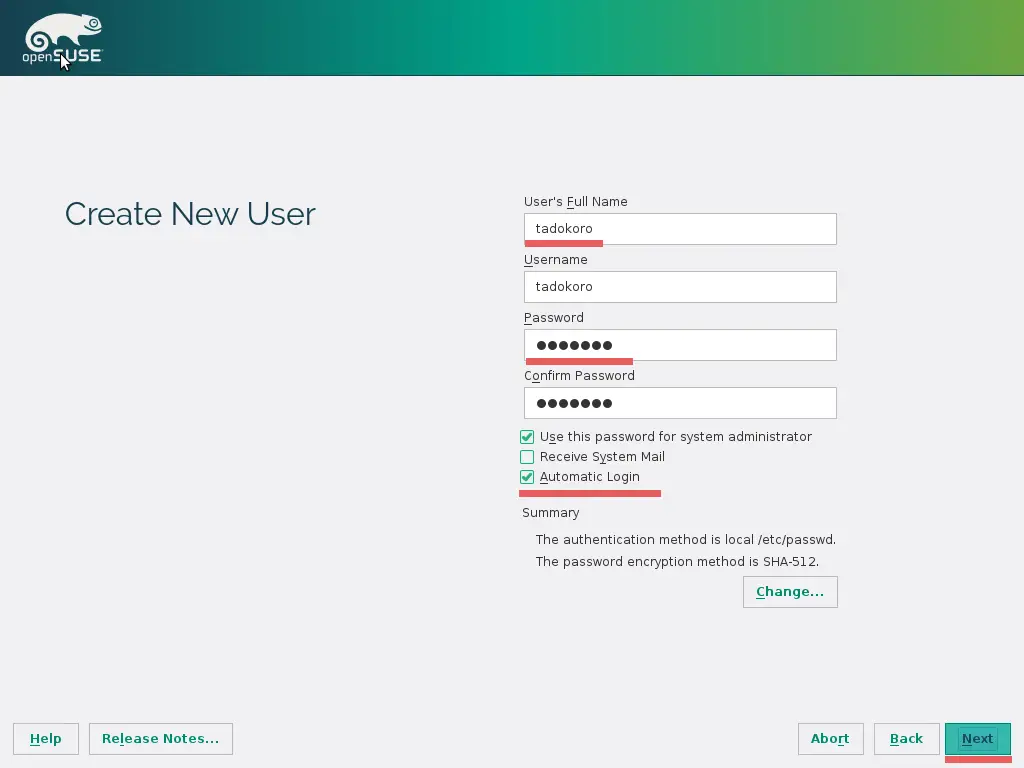Select the Password input field
This screenshot has width=1024, height=768.
pyautogui.click(x=680, y=345)
